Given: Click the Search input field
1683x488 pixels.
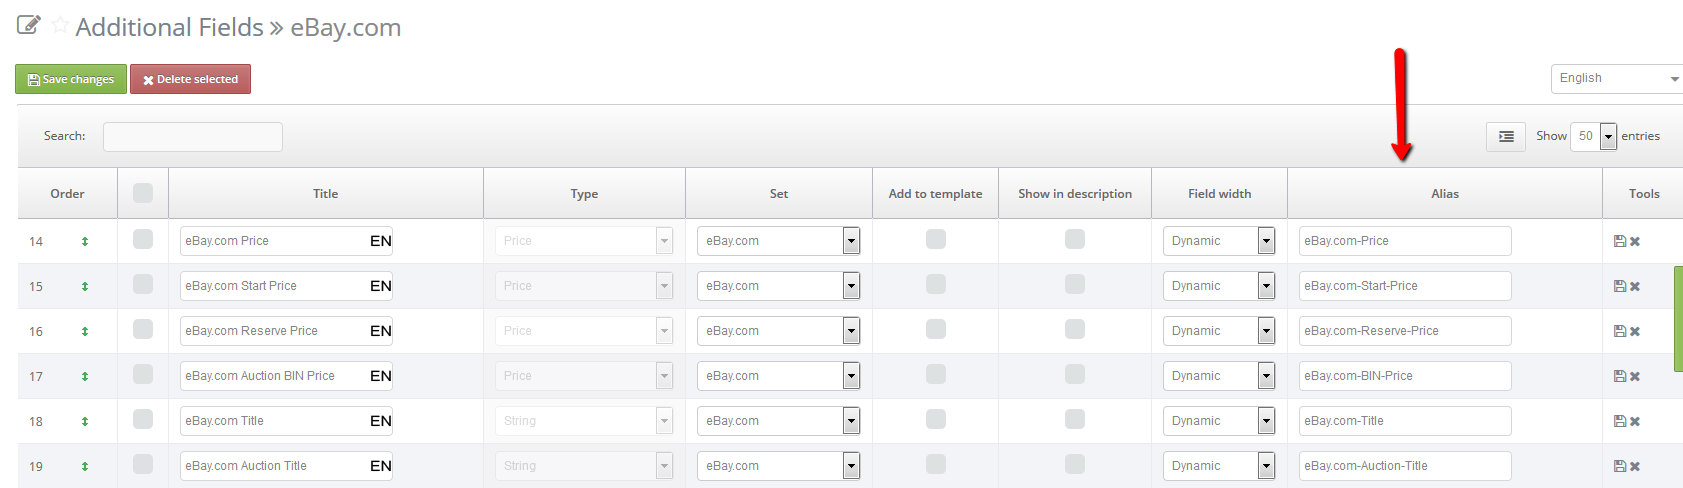Looking at the screenshot, I should point(193,137).
